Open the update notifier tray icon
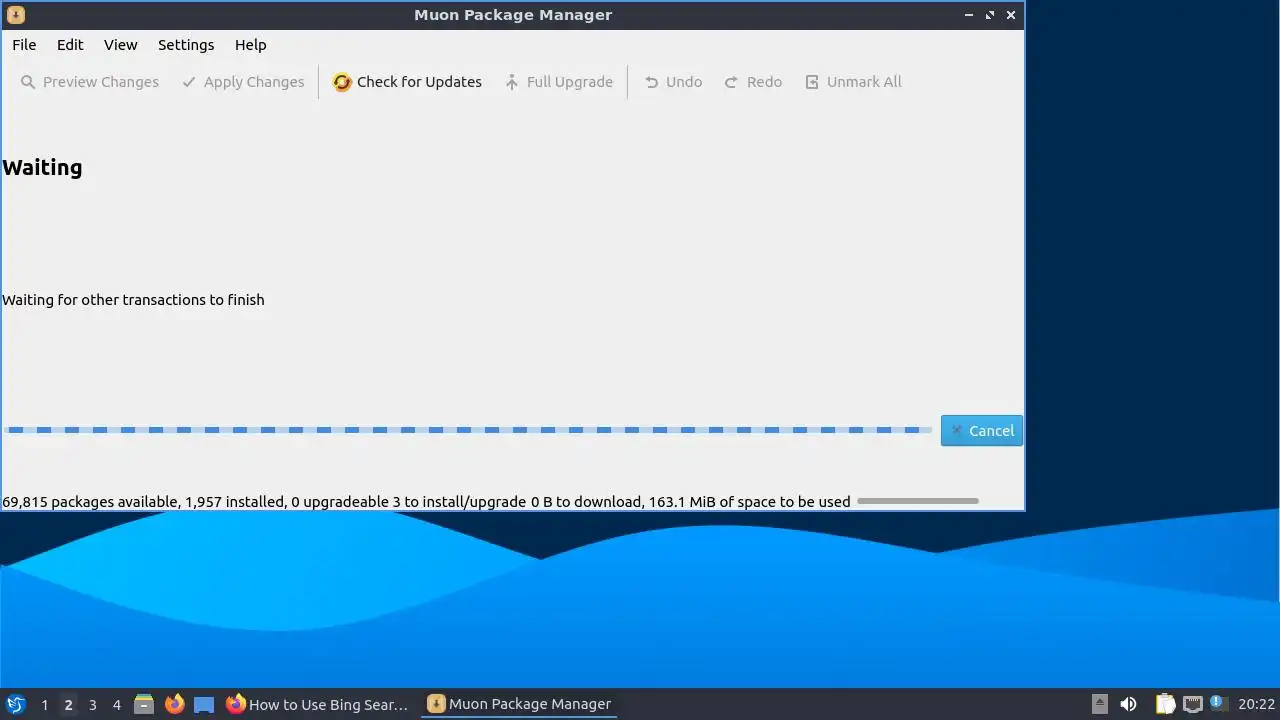1280x720 pixels. point(1217,702)
